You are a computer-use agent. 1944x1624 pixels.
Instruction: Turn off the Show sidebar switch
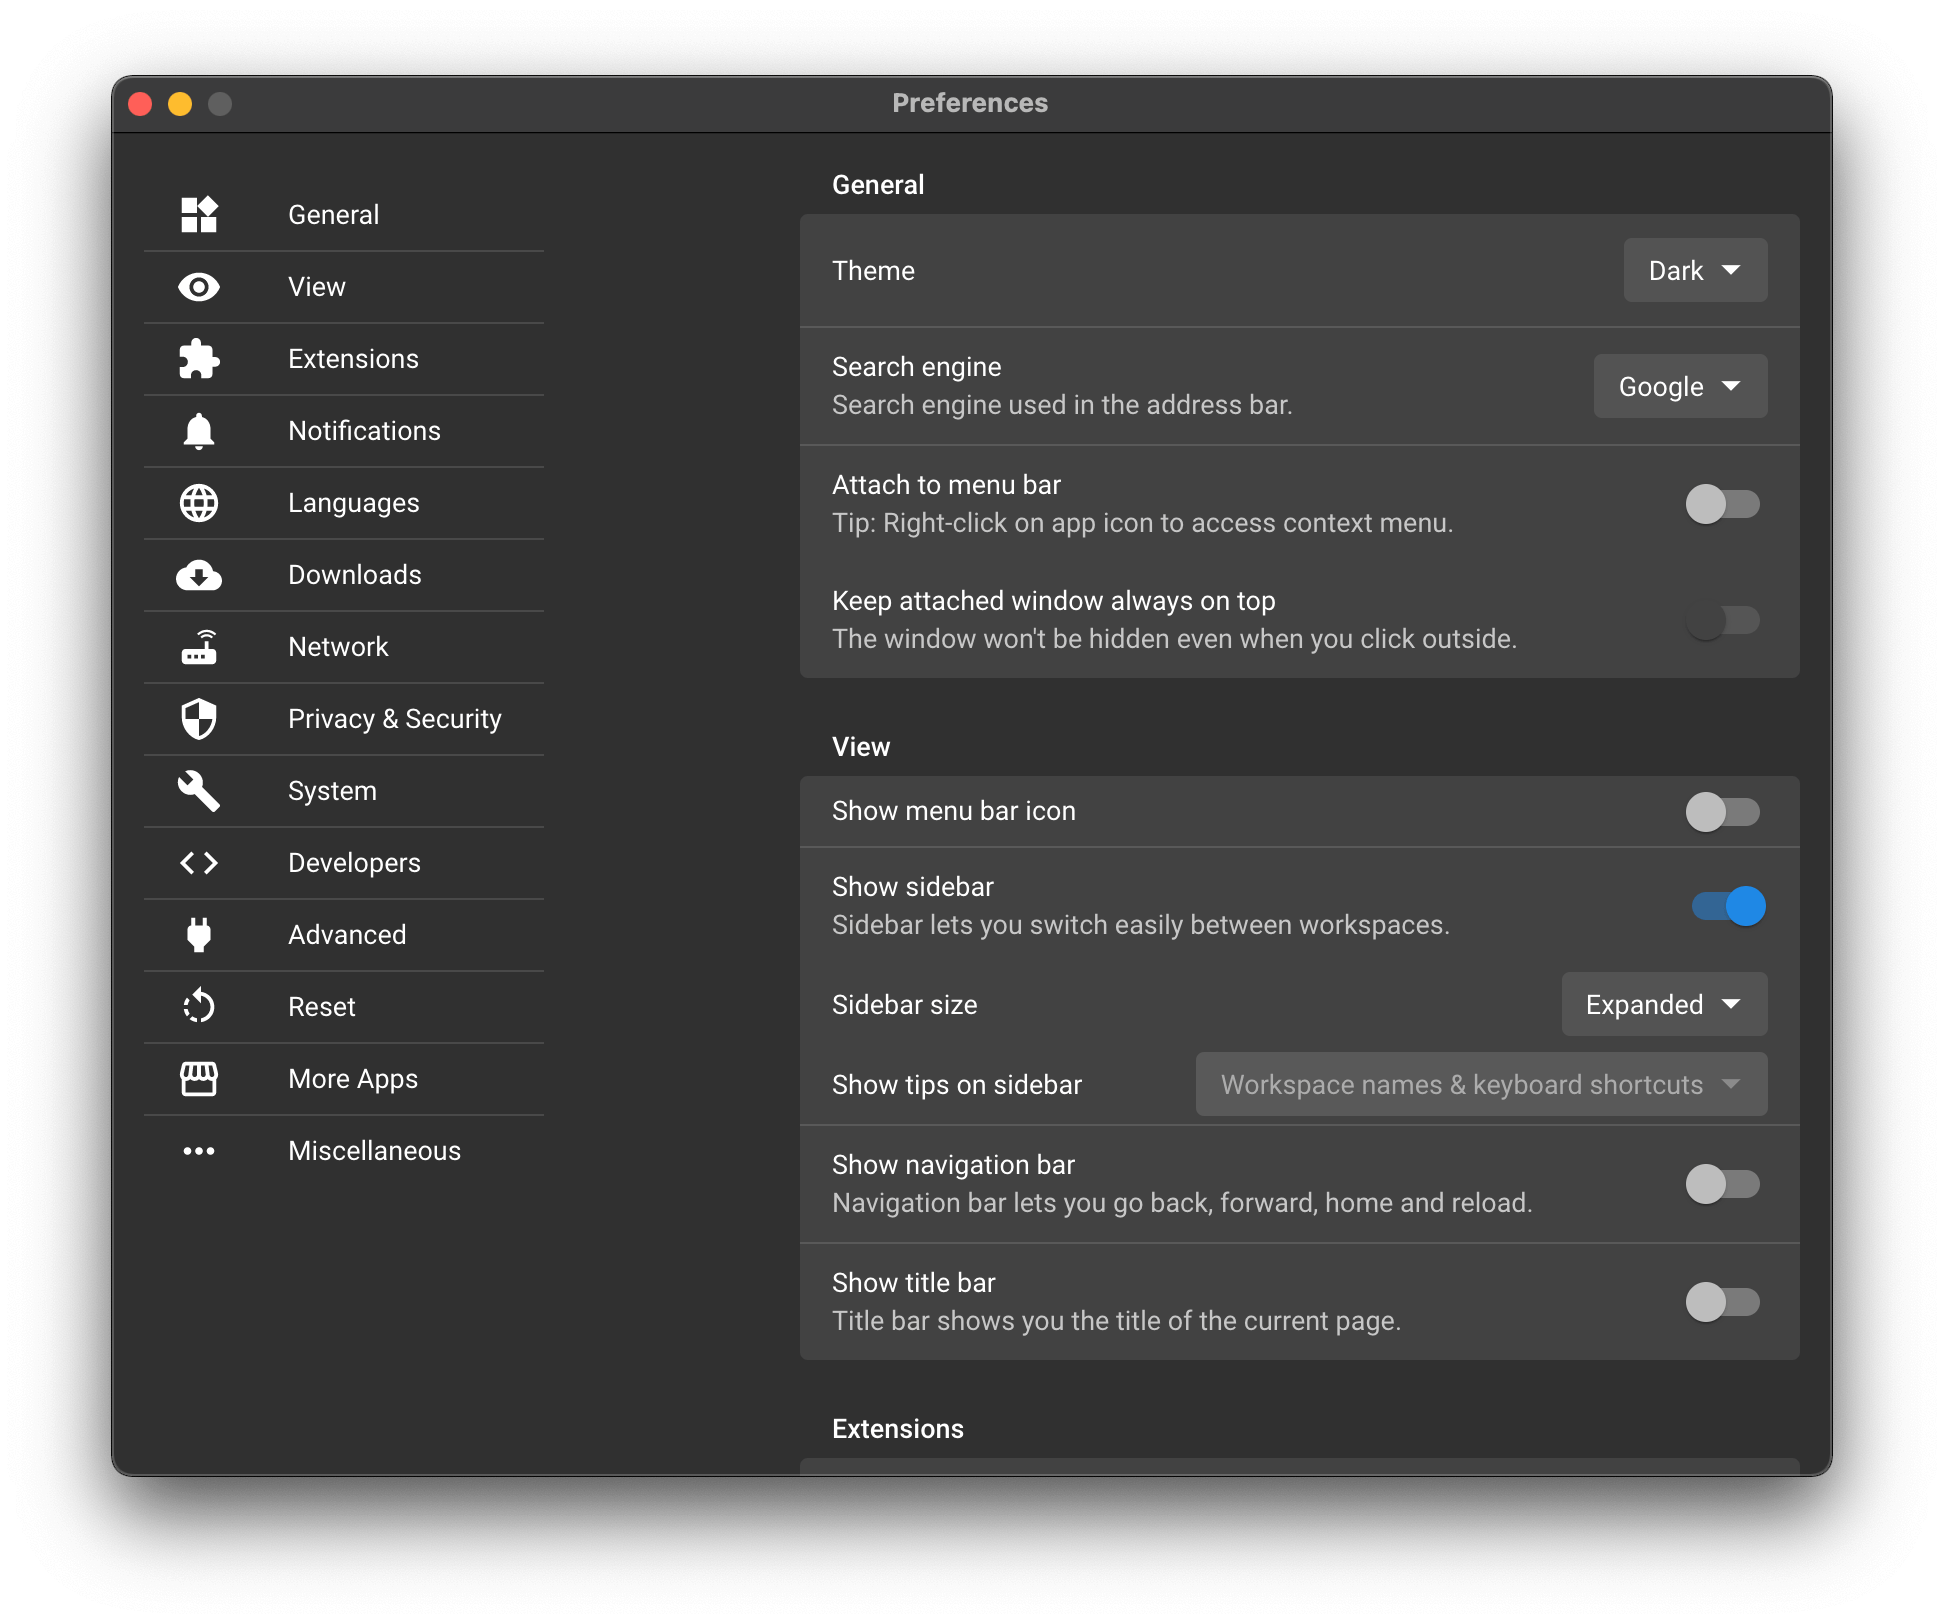click(1728, 906)
